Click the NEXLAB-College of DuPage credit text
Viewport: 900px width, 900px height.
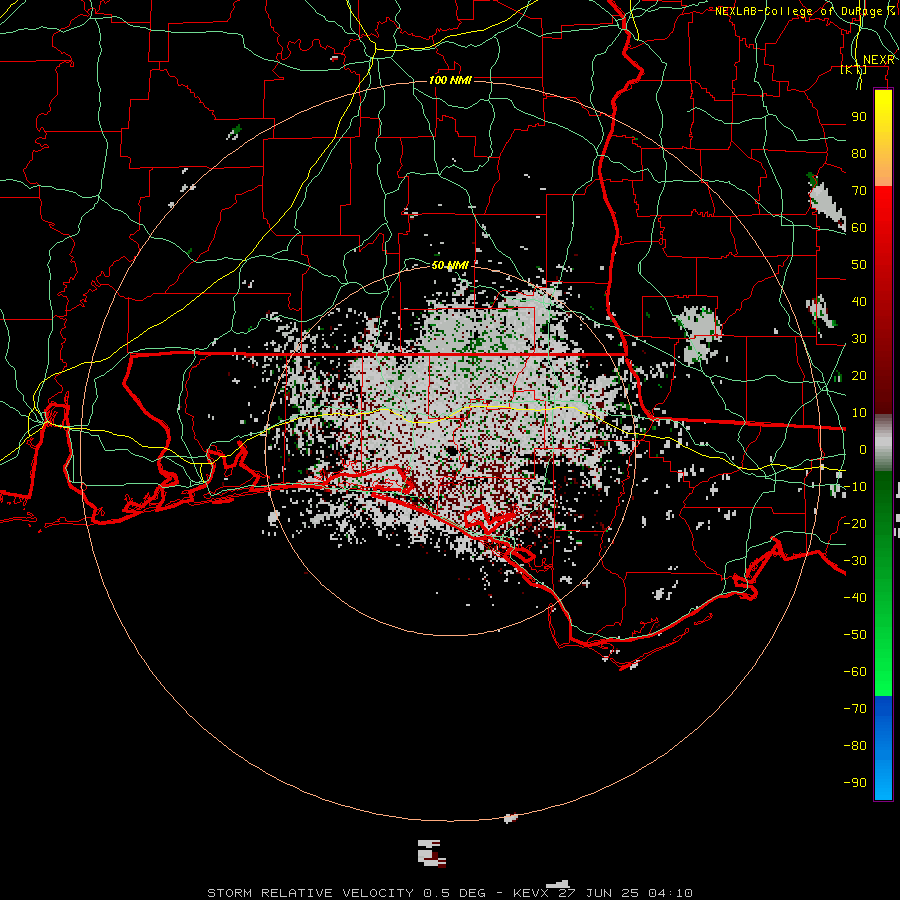click(x=805, y=11)
